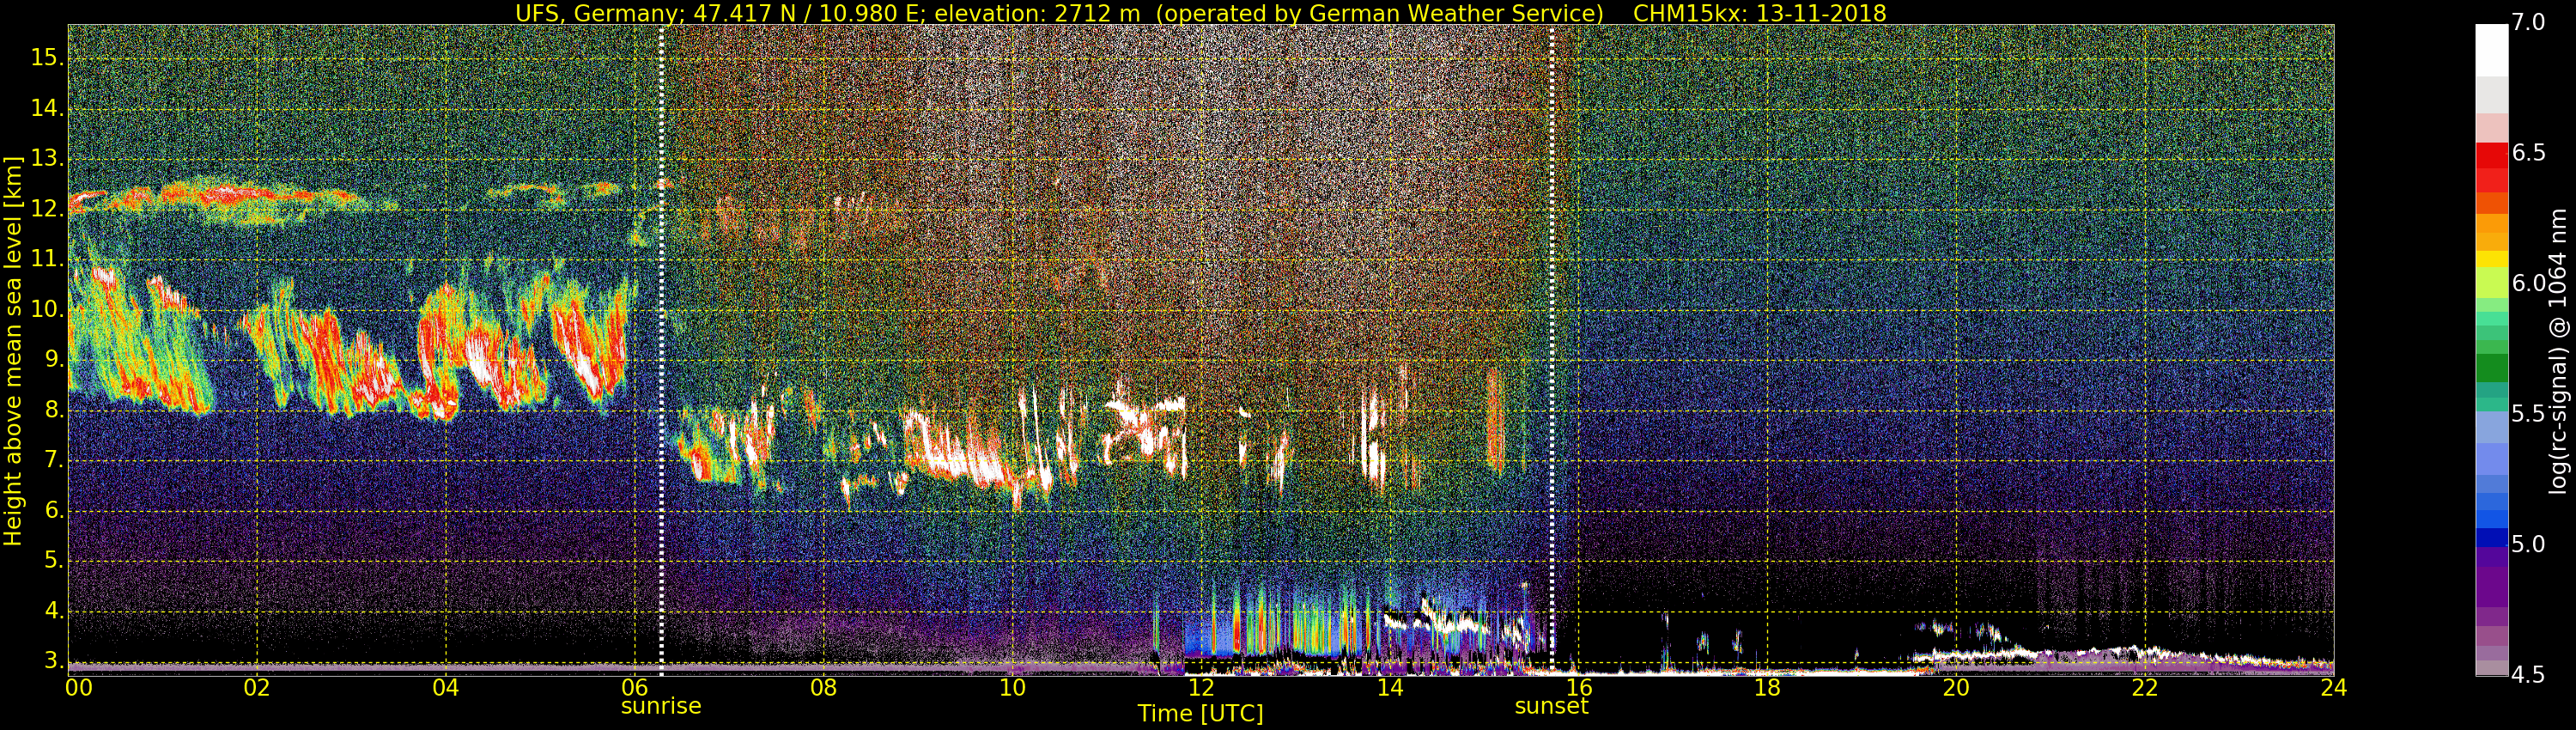Click the '18' time axis tick label
The height and width of the screenshot is (730, 2576).
[x=1767, y=688]
